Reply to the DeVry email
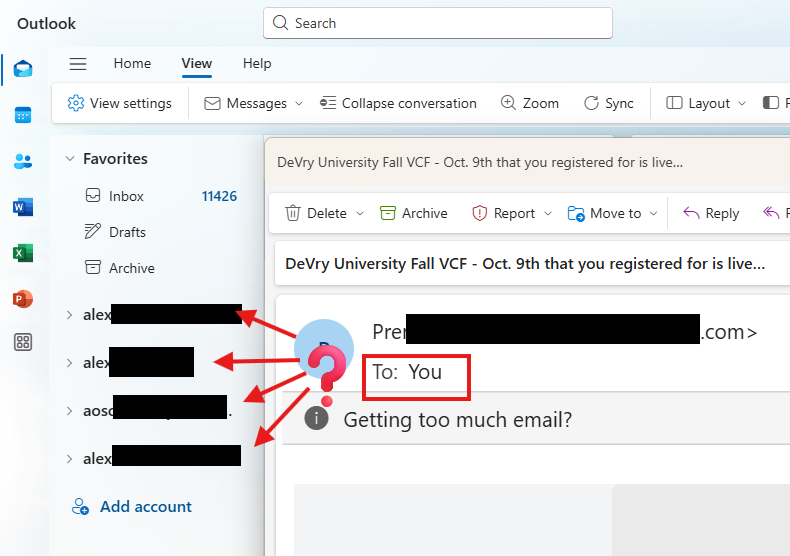The width and height of the screenshot is (790, 556). point(711,214)
